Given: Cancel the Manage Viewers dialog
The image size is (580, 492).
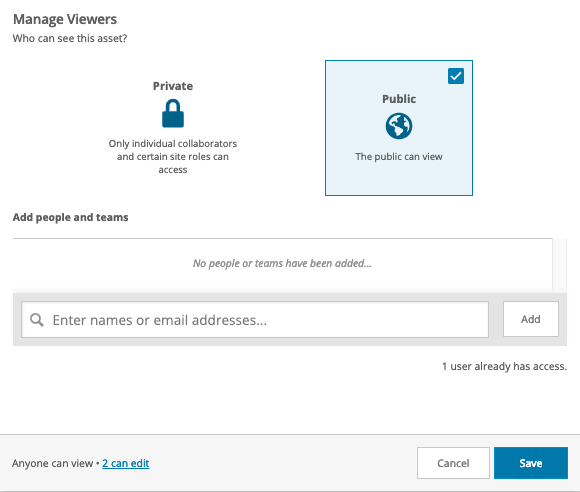Looking at the screenshot, I should 453,463.
